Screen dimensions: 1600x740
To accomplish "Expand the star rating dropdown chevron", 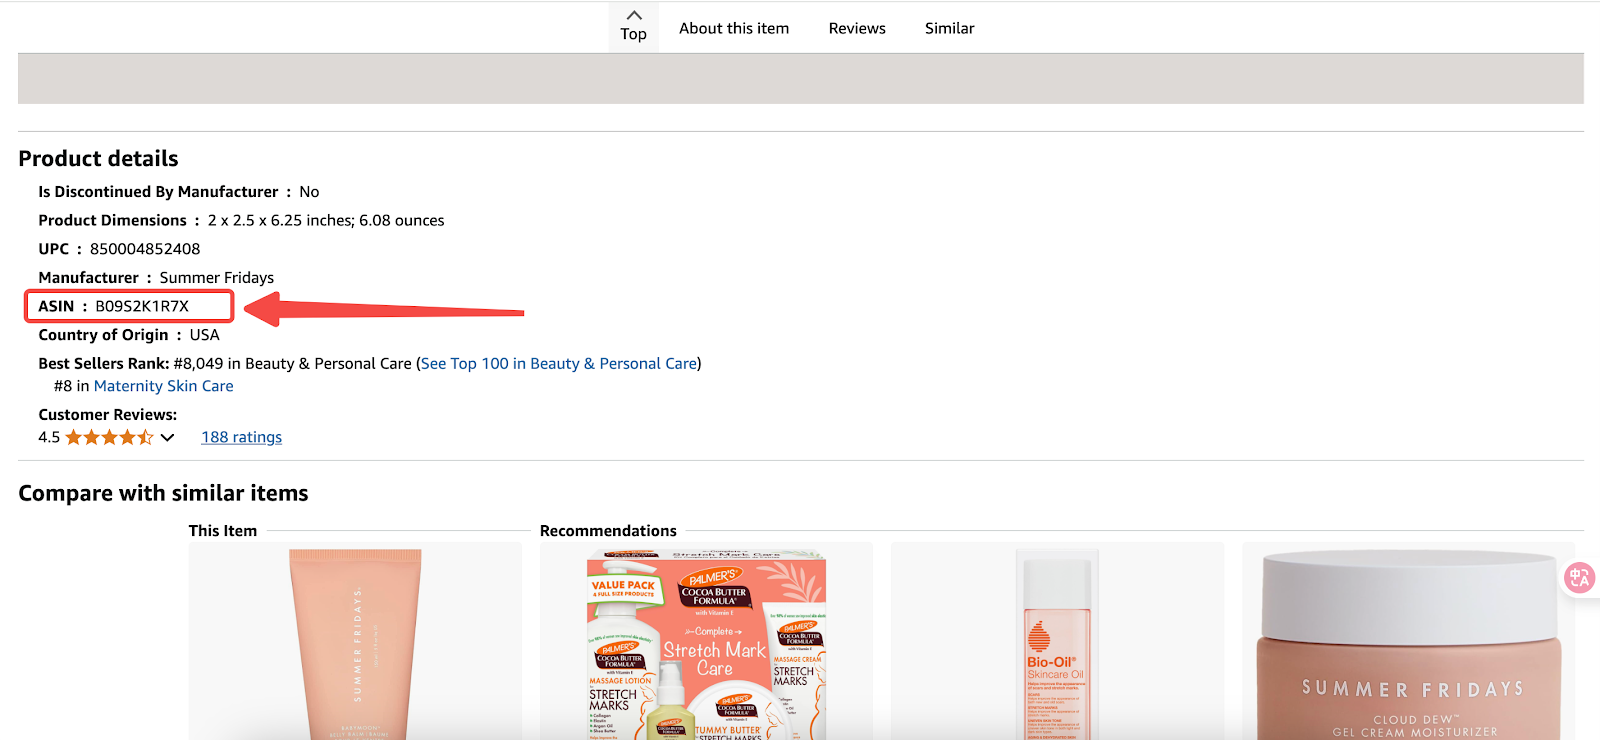I will click(167, 437).
